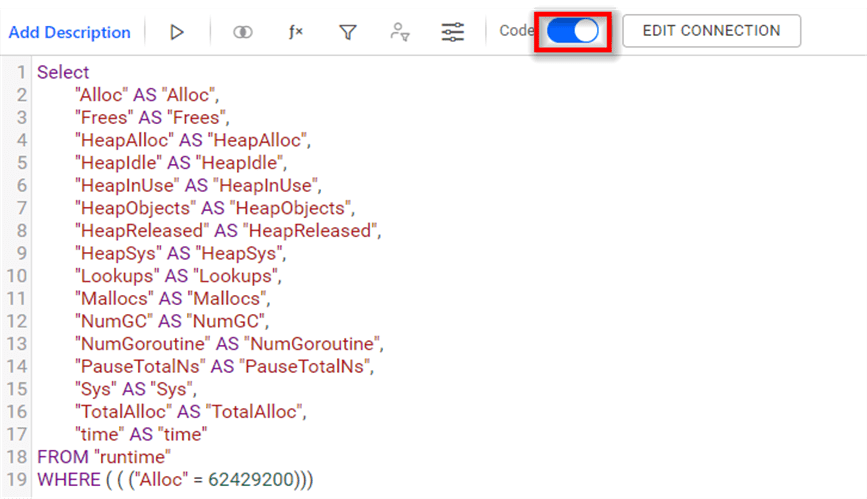The height and width of the screenshot is (499, 867).
Task: Click the "time" AS "time" line
Action: pyautogui.click(x=141, y=434)
